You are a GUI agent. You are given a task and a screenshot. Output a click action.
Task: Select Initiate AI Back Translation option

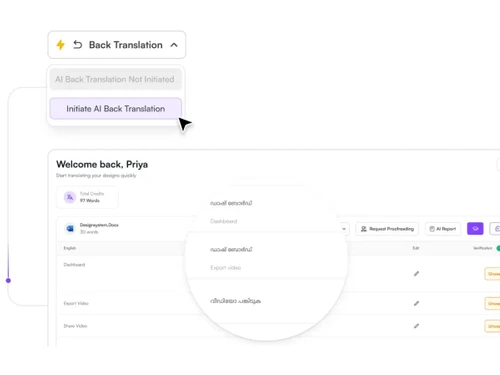(x=116, y=109)
